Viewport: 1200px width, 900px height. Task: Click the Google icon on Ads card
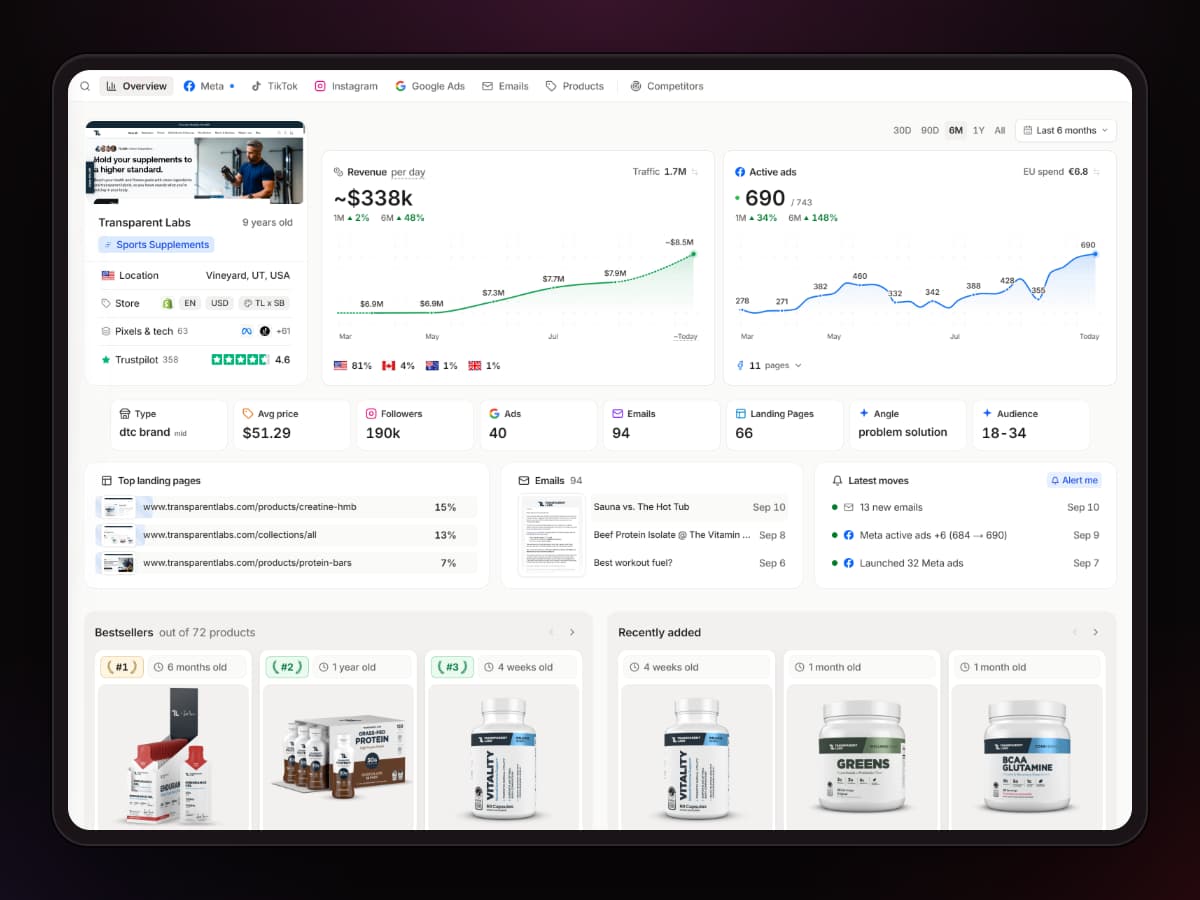(494, 414)
